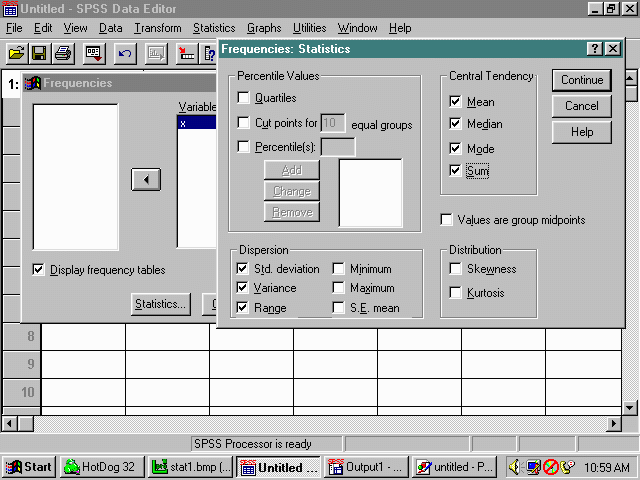The width and height of the screenshot is (640, 480).
Task: Switch to HotDog 32 taskbar button
Action: tap(102, 467)
